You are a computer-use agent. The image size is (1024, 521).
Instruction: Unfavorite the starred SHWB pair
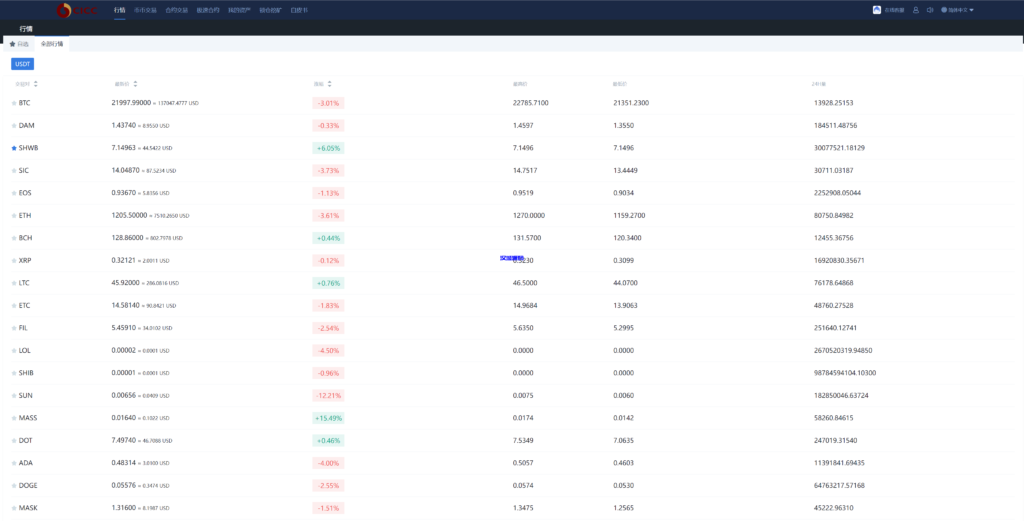tap(14, 148)
